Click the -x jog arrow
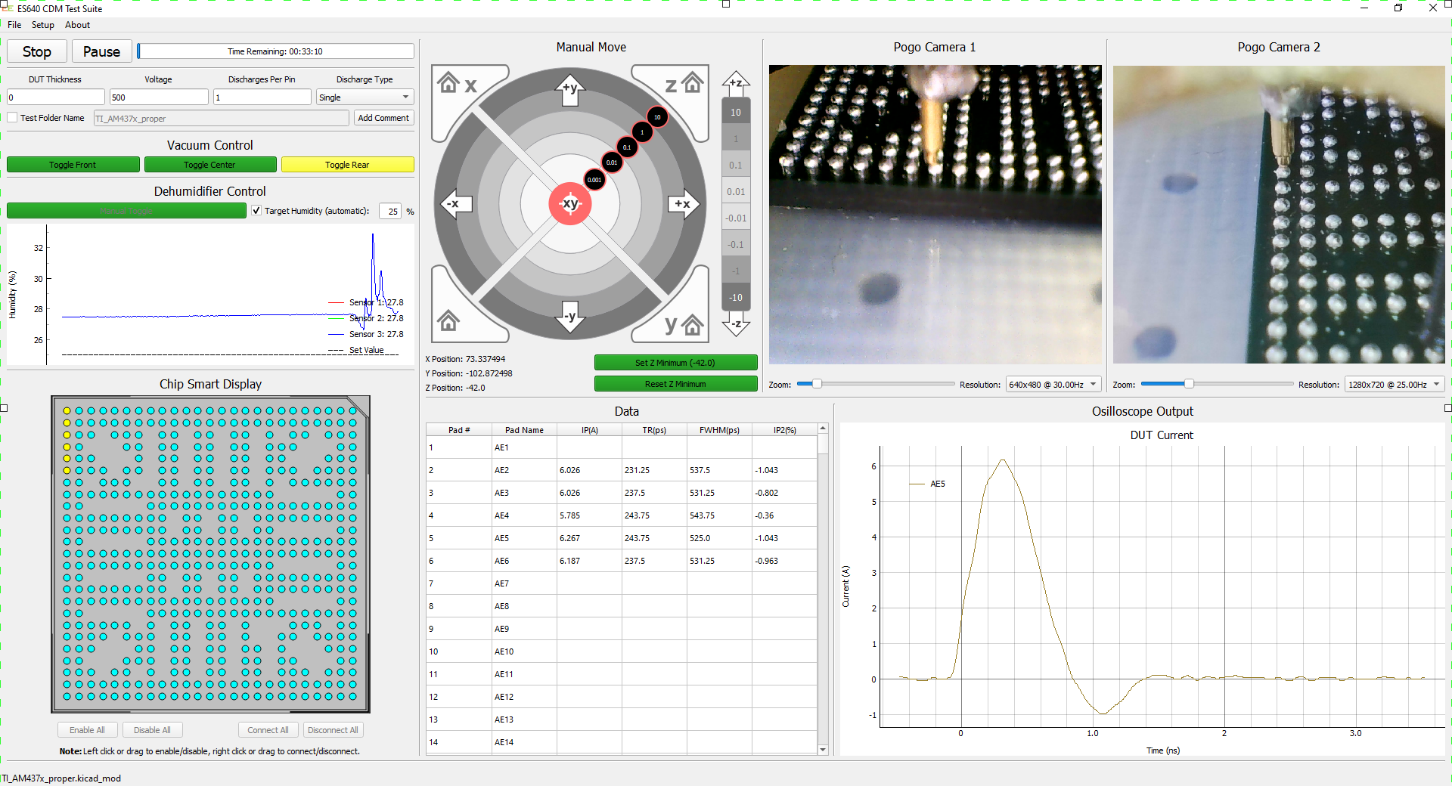Viewport: 1452px width, 786px height. [x=455, y=204]
